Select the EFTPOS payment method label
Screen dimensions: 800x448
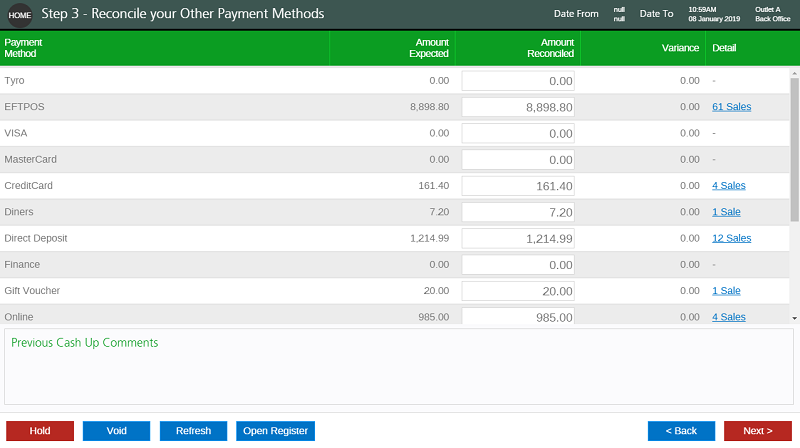point(24,107)
